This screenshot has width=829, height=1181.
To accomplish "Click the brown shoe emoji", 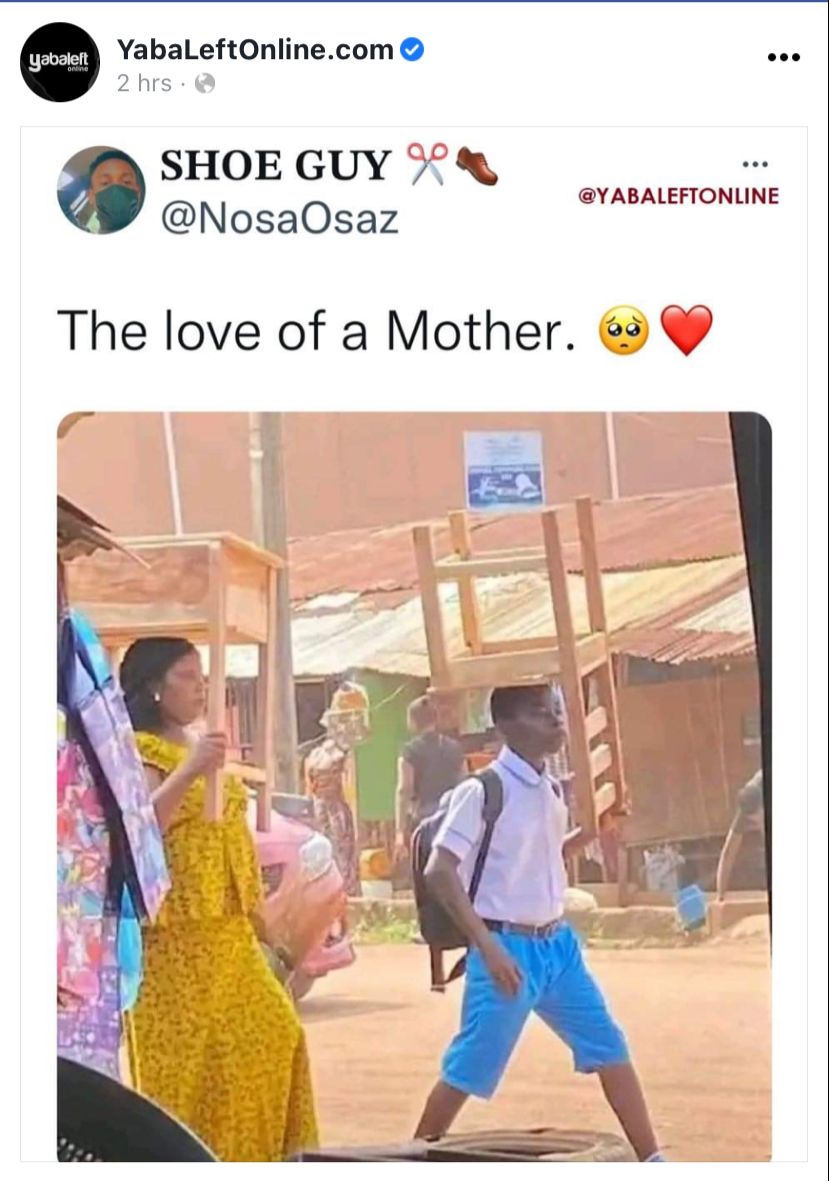I will (476, 165).
